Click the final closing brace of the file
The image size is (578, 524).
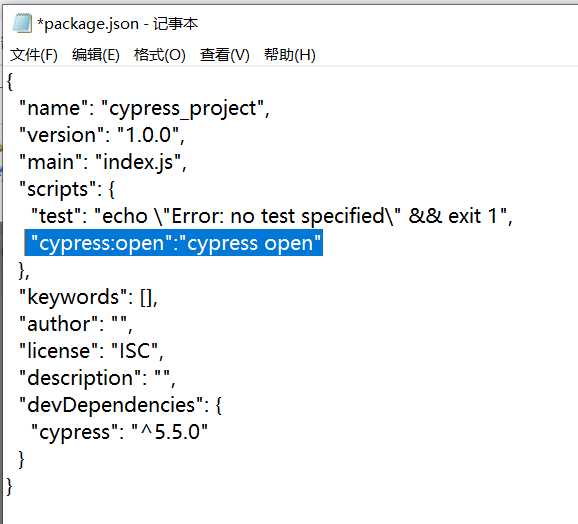tap(10, 486)
